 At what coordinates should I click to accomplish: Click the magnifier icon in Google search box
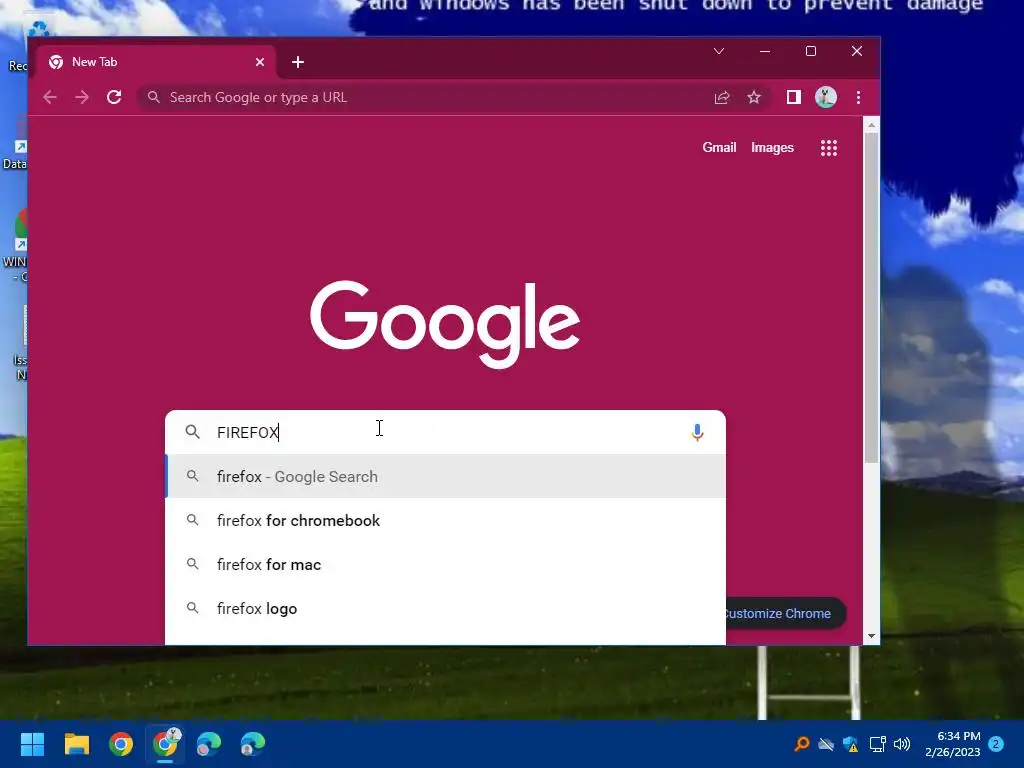coord(193,432)
